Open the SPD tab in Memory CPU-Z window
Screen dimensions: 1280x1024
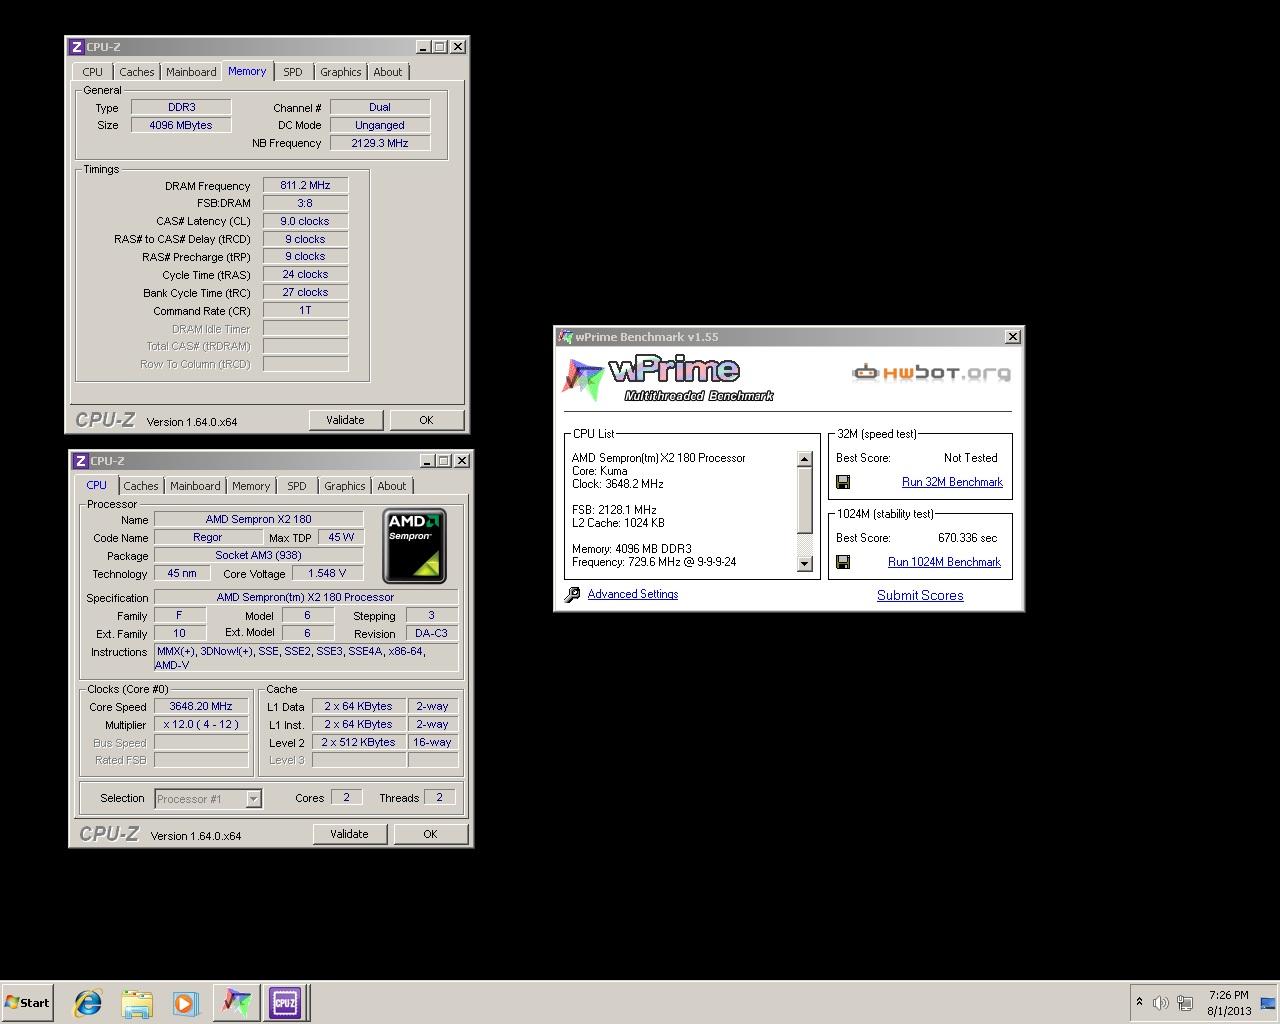pos(293,72)
